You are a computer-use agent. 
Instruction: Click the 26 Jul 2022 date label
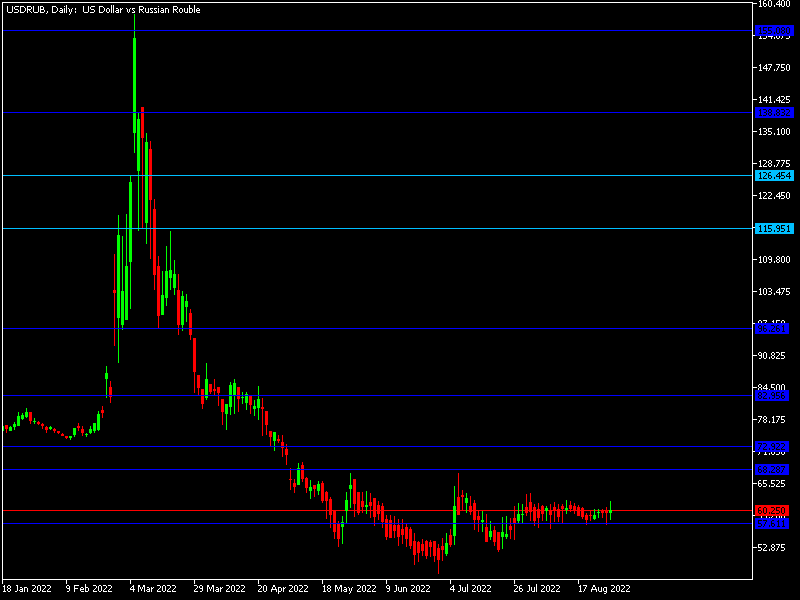pyautogui.click(x=537, y=588)
